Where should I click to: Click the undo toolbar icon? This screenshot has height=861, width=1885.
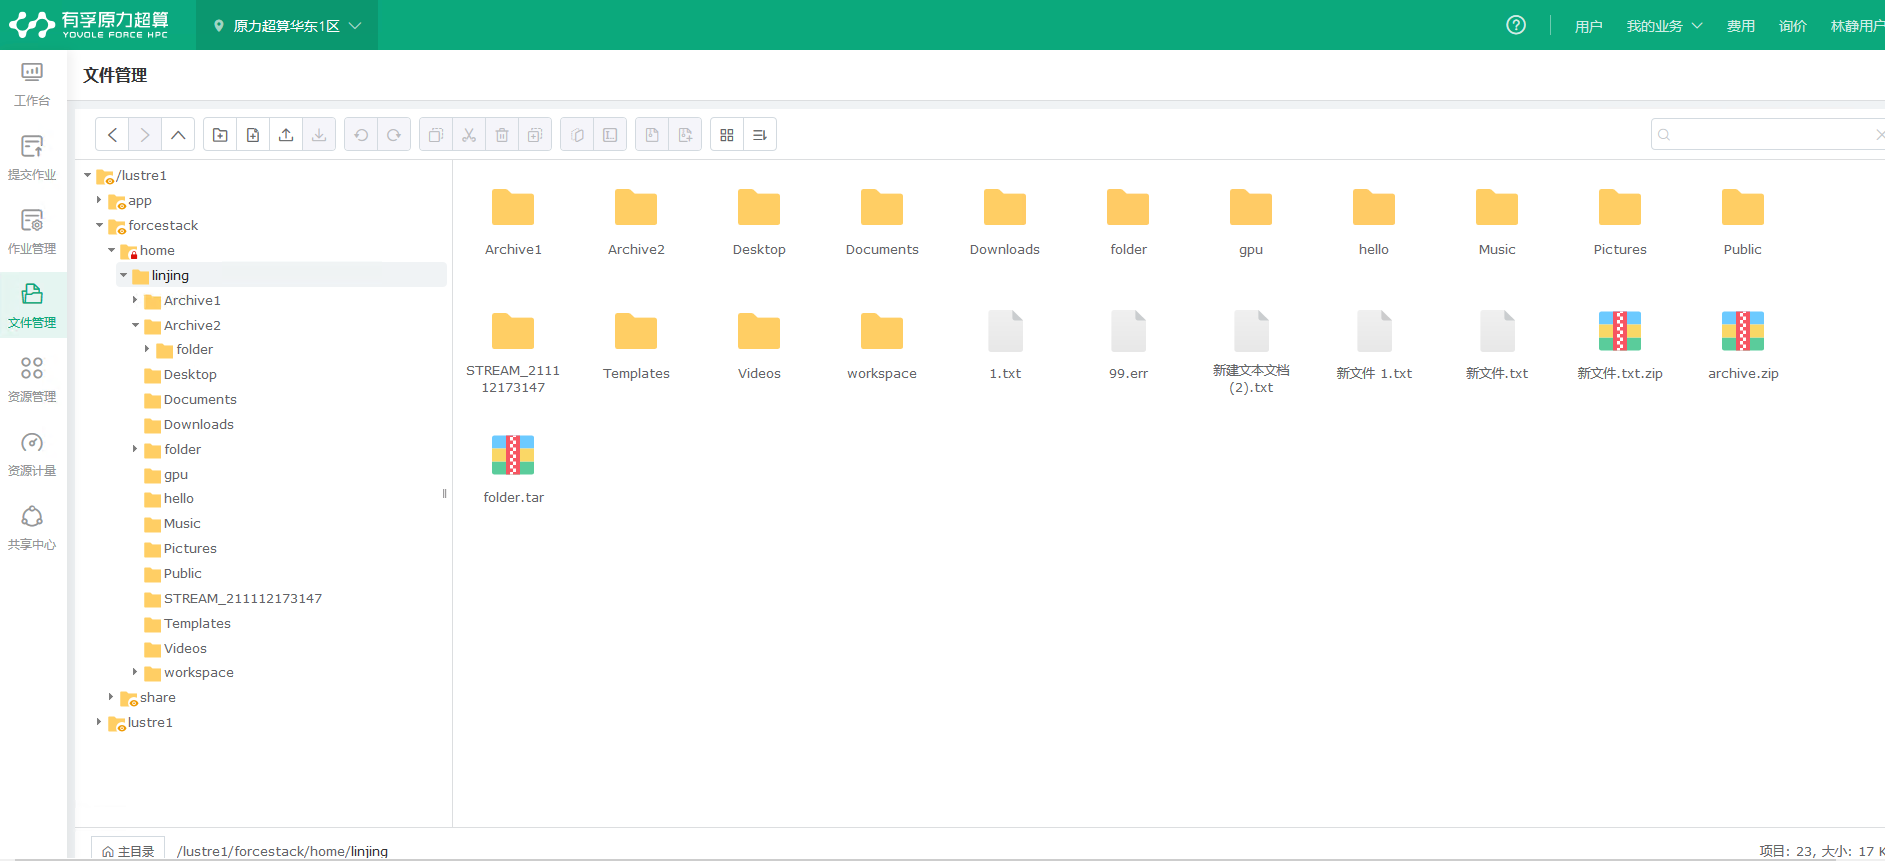[361, 135]
